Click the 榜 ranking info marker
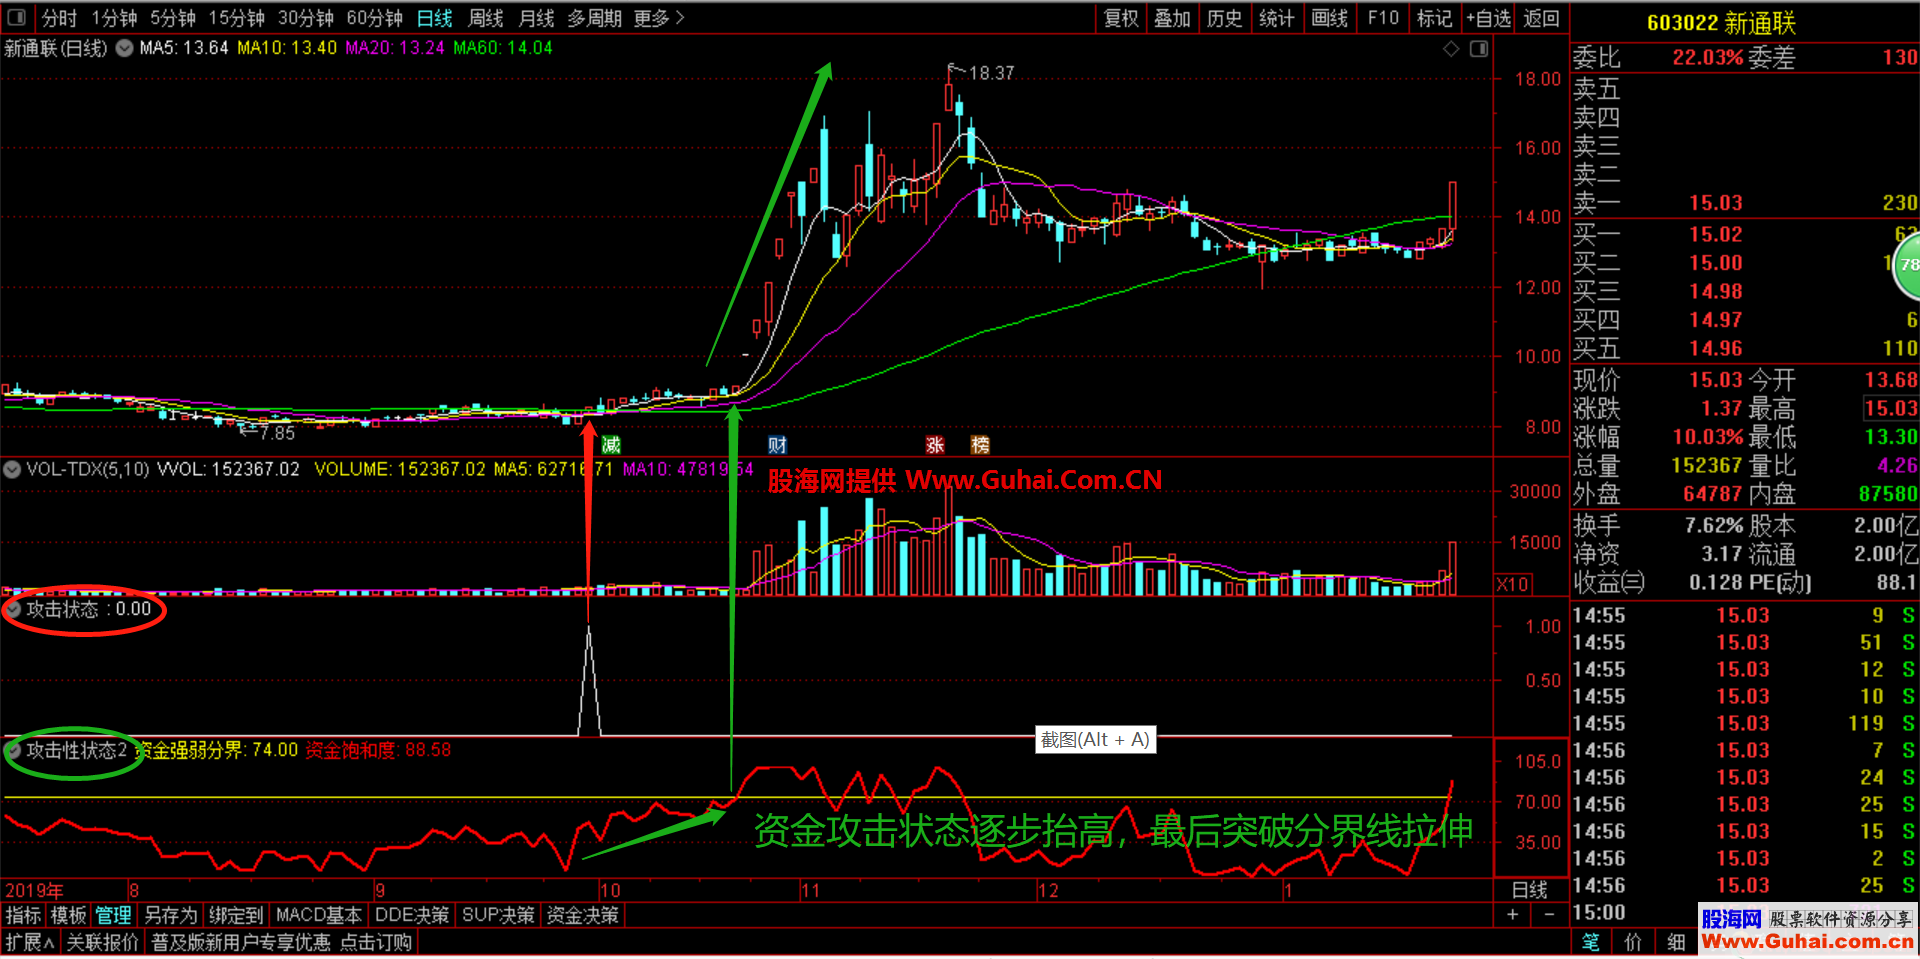 [980, 445]
